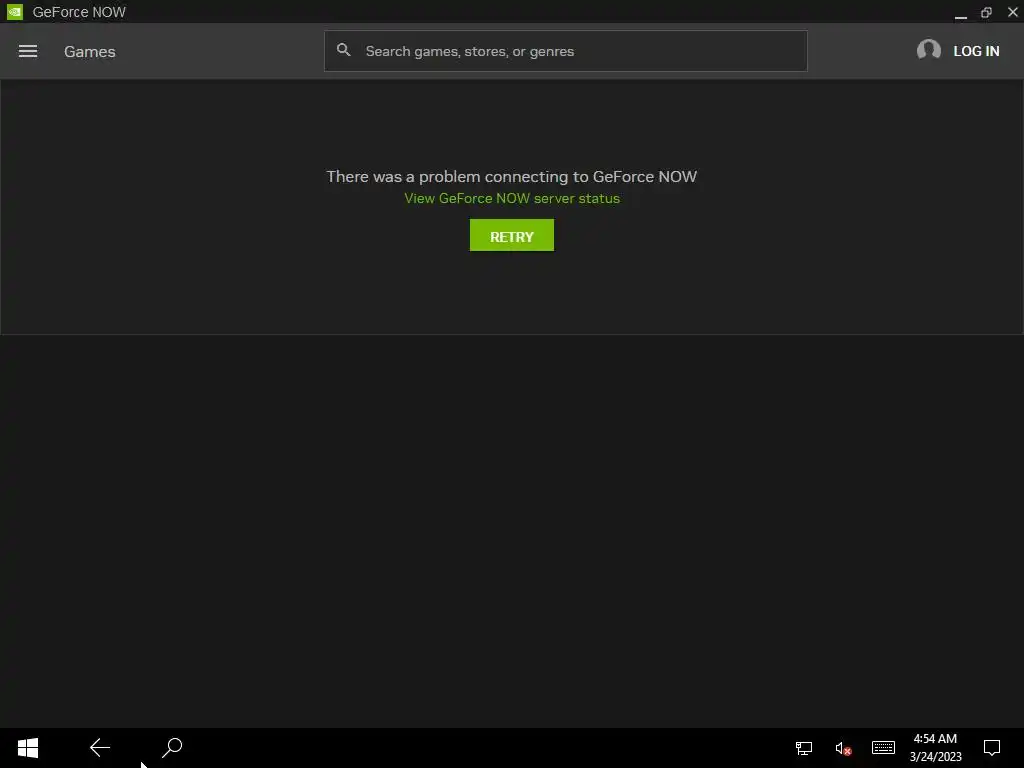Close the GeForce NOW window
This screenshot has height=768, width=1024.
click(x=1012, y=12)
